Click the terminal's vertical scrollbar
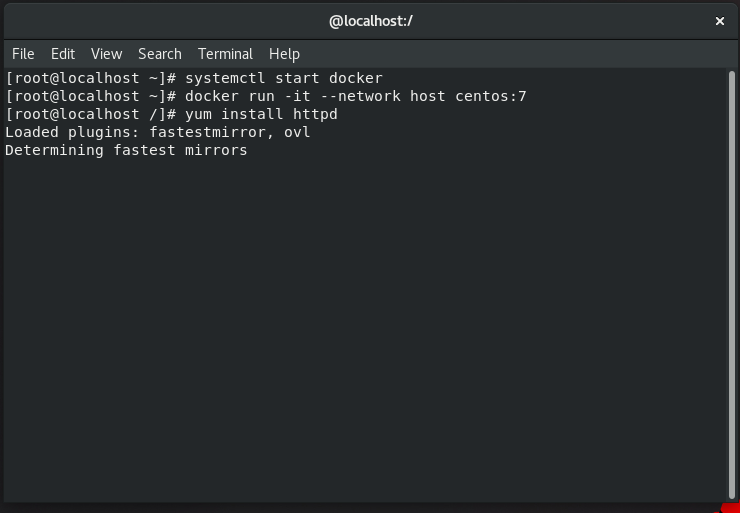Viewport: 740px width, 513px height. coord(734,280)
